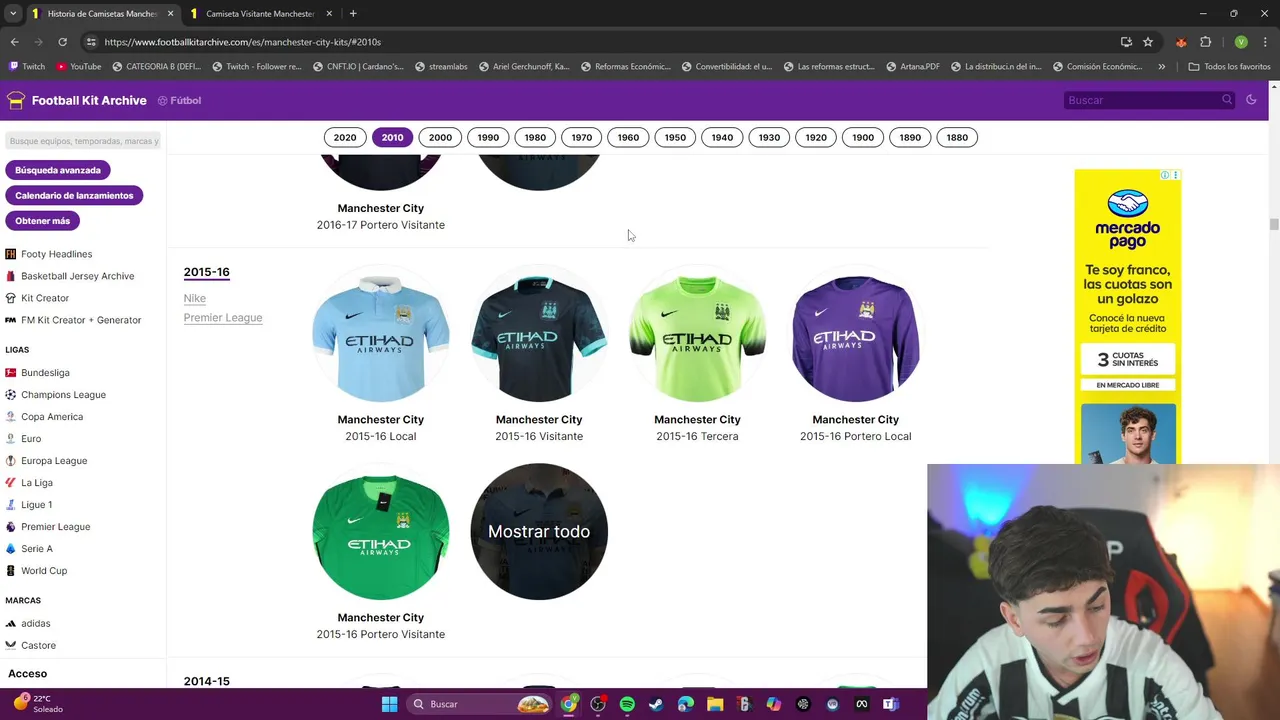This screenshot has height=720, width=1280.
Task: Click Mostrar todo for 2015-16 kits
Action: [539, 532]
